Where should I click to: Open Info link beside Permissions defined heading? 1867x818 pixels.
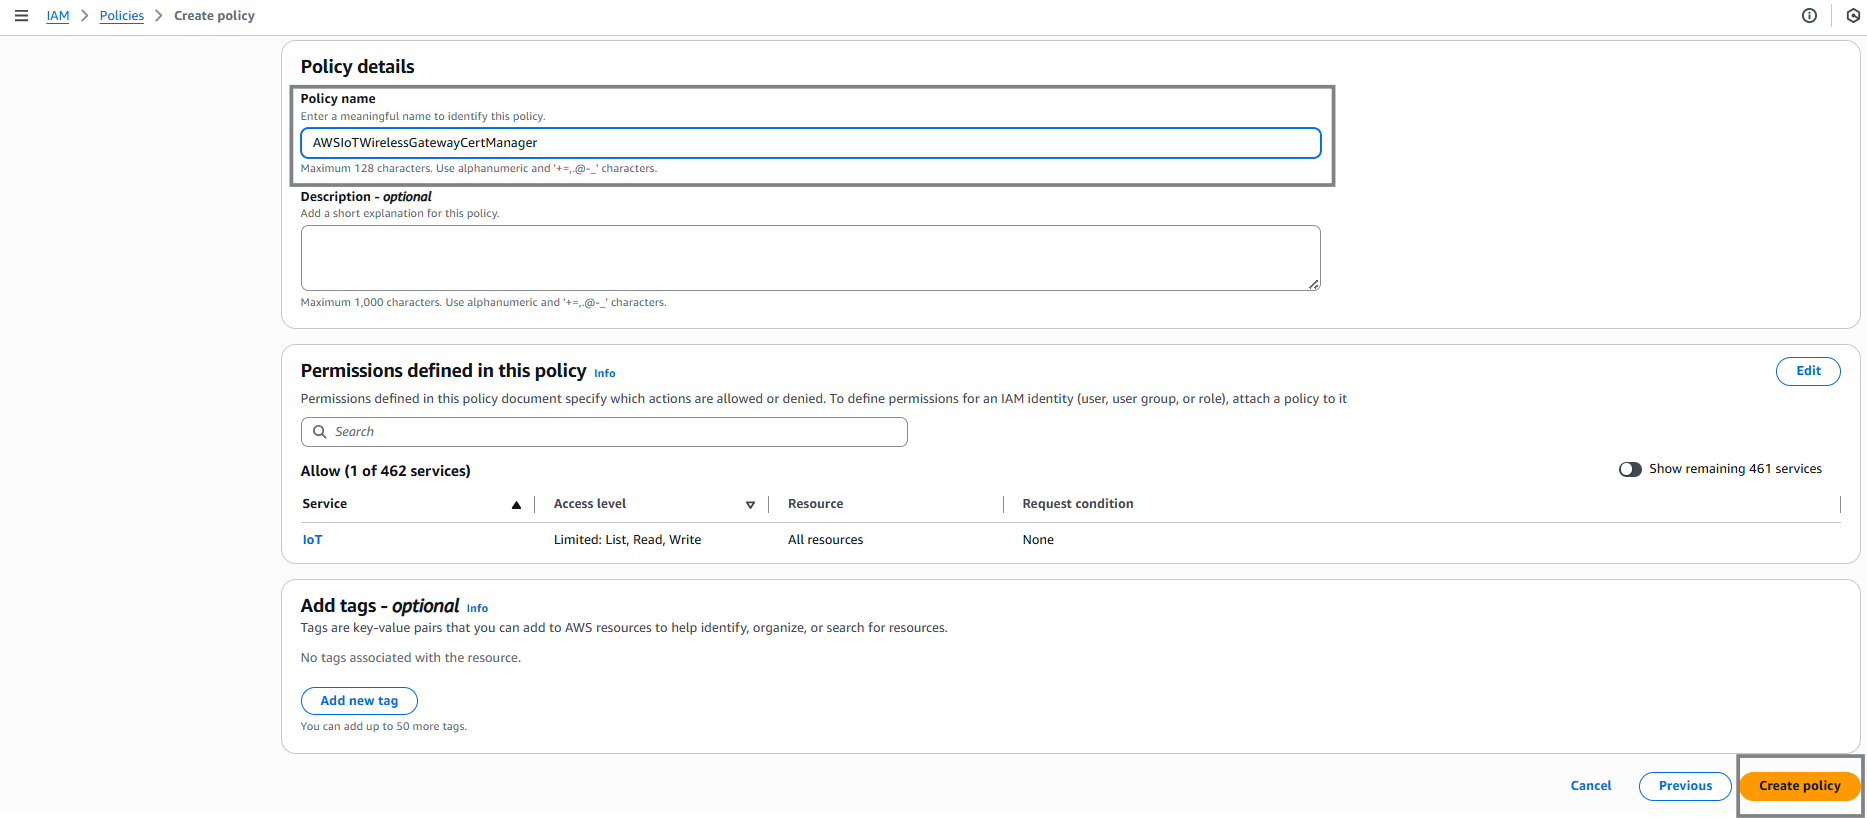tap(605, 373)
